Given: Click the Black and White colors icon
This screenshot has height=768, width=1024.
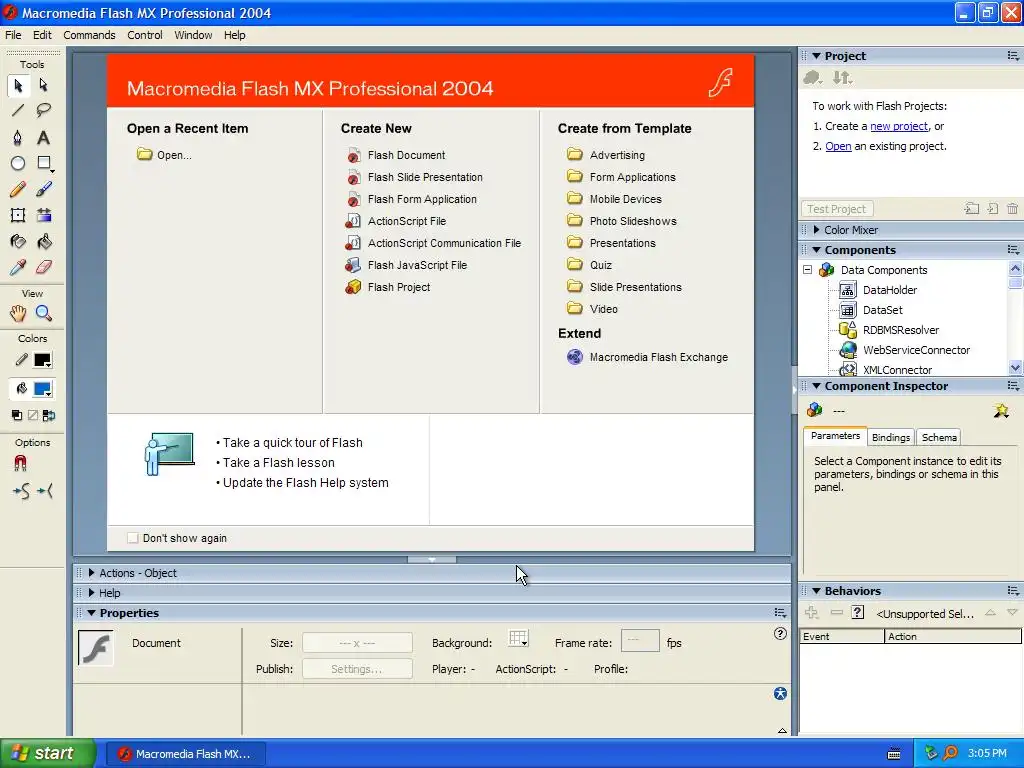Looking at the screenshot, I should [17, 415].
